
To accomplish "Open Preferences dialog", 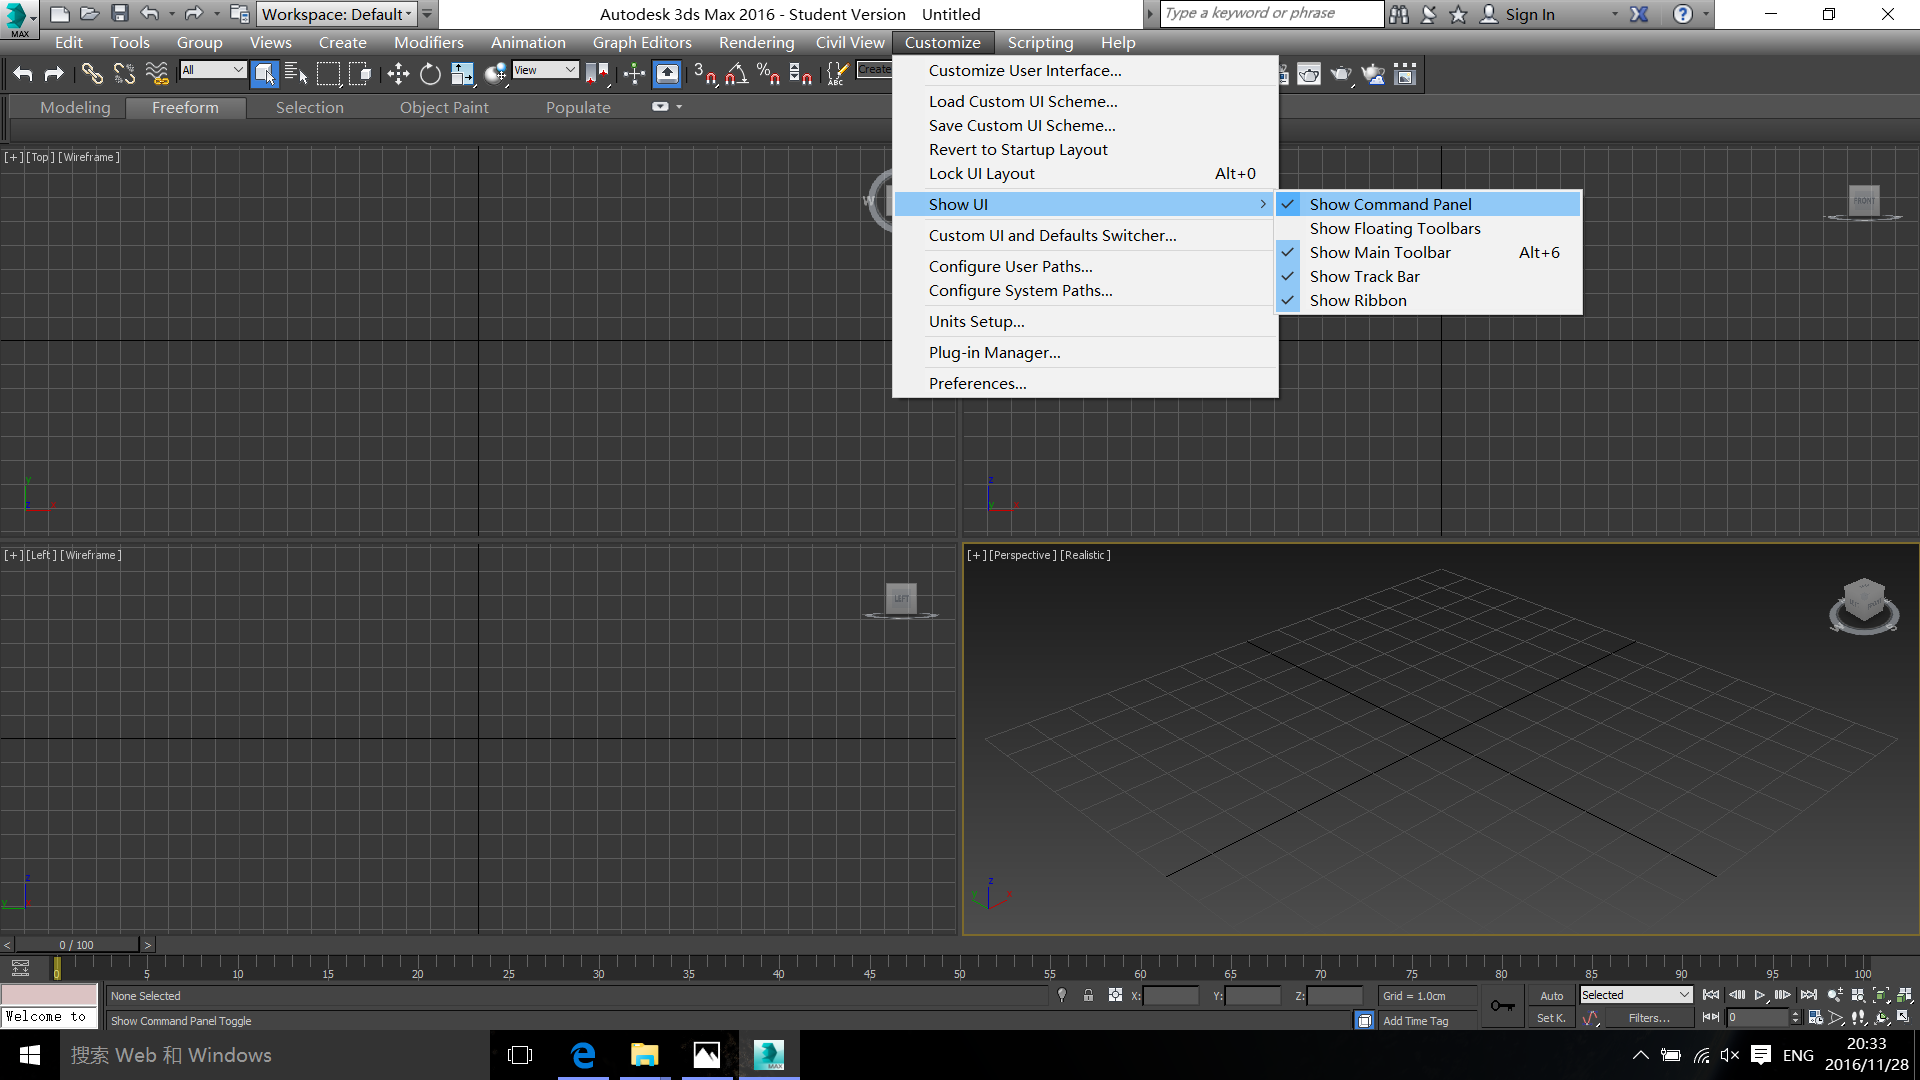I will point(977,384).
